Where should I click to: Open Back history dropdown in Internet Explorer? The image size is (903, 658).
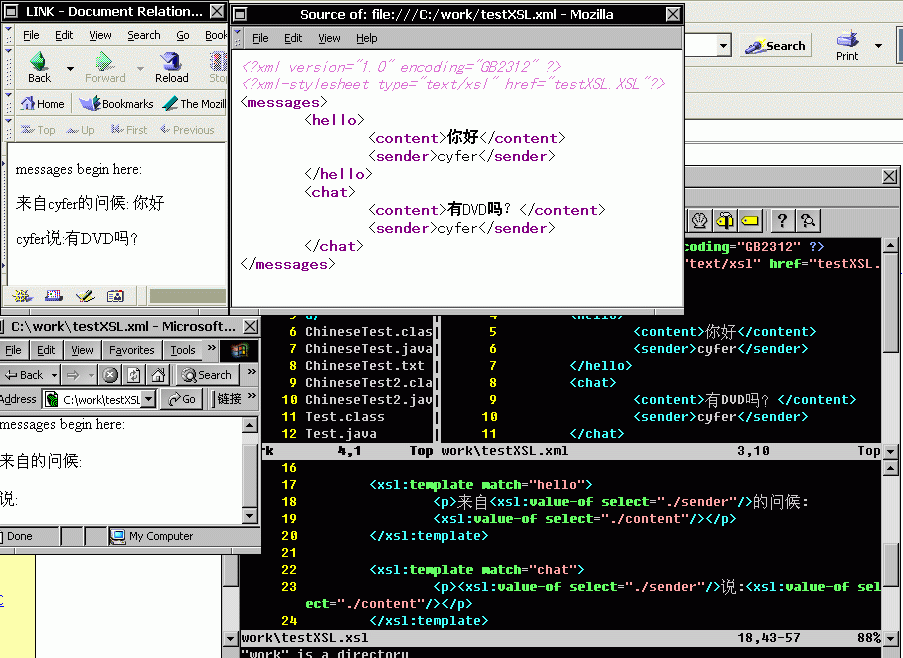point(54,375)
